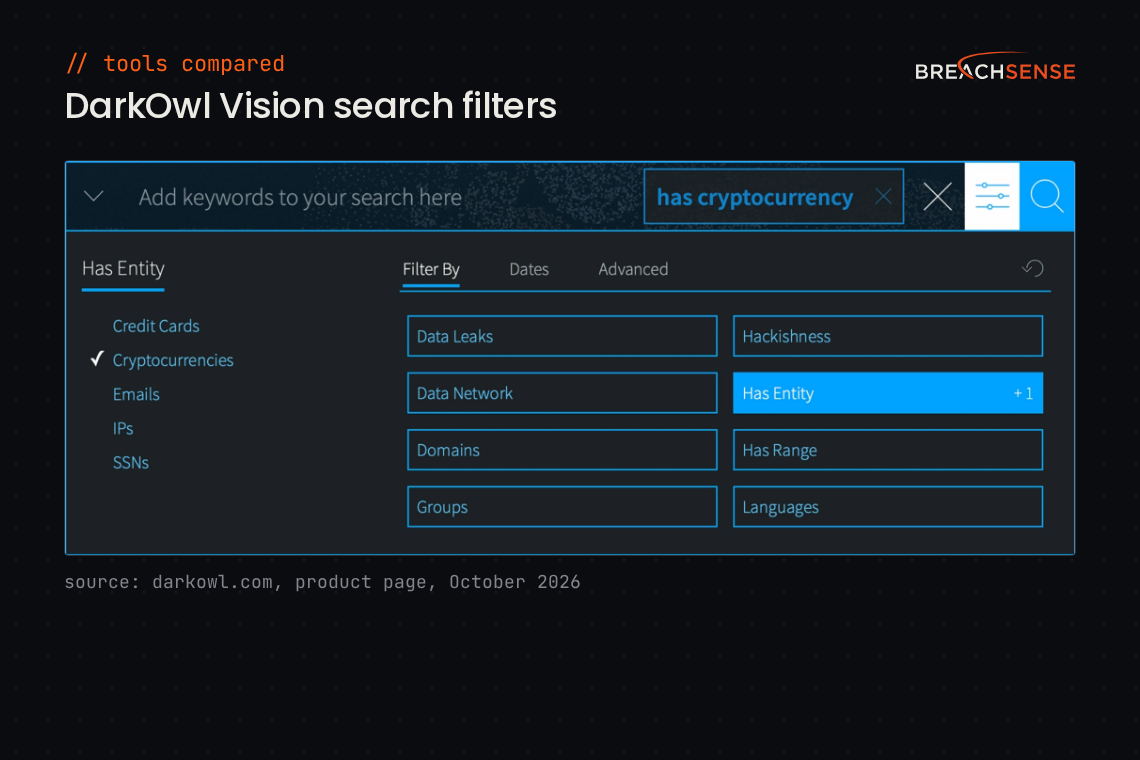
Task: Reset filters with the undo arrow icon
Action: [1032, 268]
